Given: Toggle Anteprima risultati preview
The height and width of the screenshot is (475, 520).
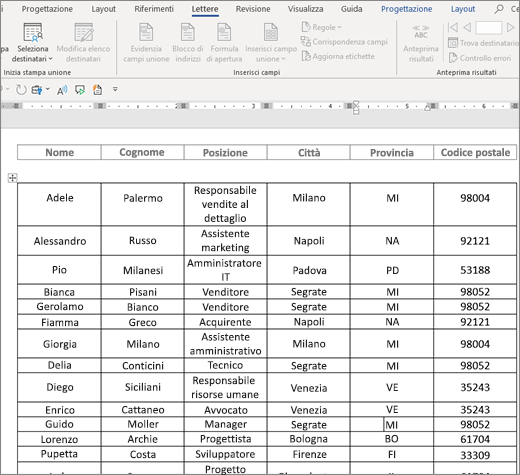Looking at the screenshot, I should point(421,43).
